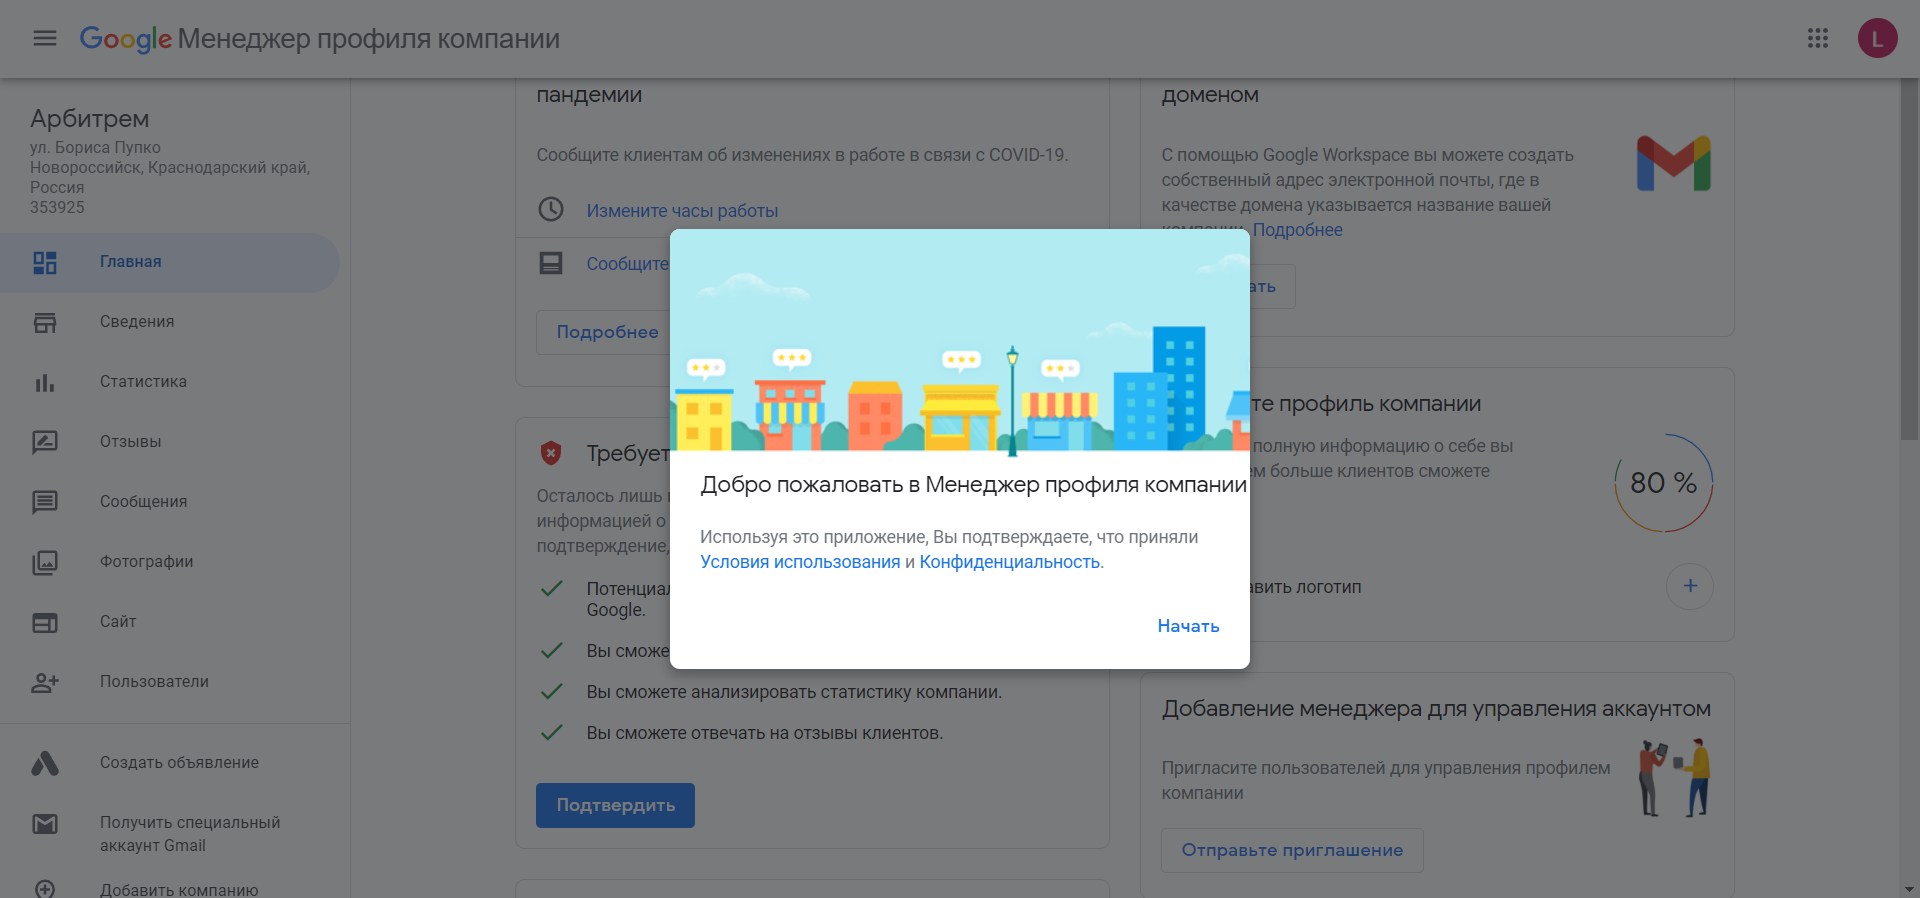Click the welcome dialog heading
Viewport: 1920px width, 898px height.
[x=973, y=485]
